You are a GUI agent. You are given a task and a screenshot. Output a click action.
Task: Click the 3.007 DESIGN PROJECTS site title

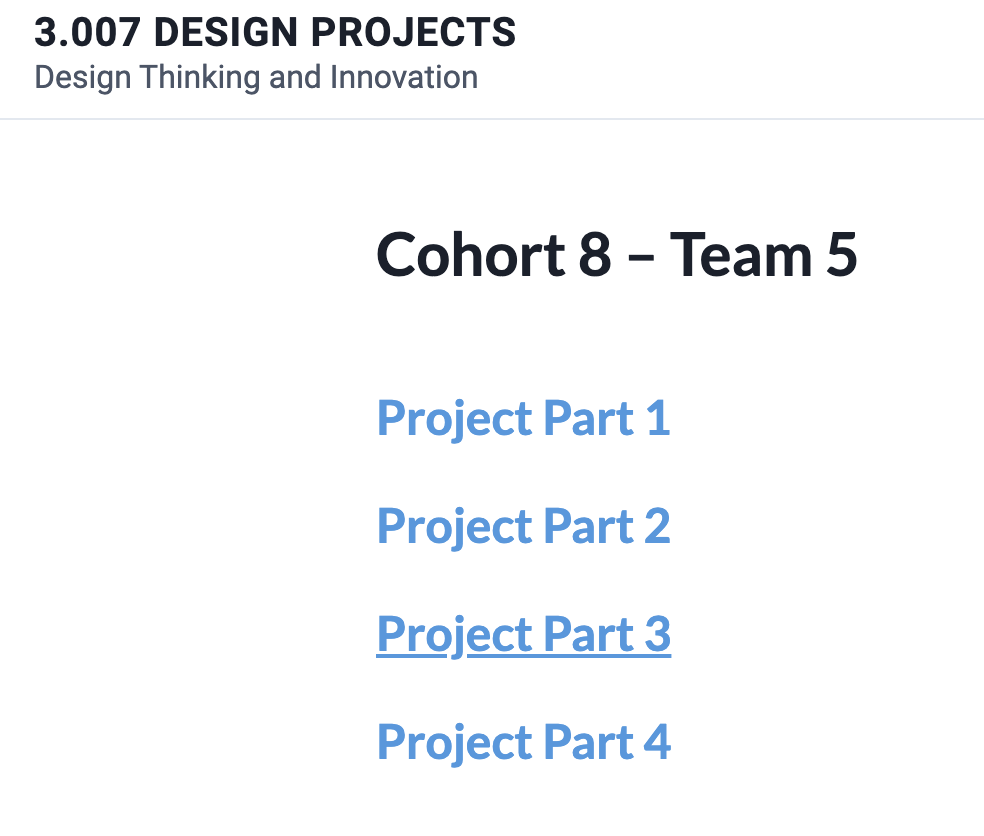click(275, 32)
